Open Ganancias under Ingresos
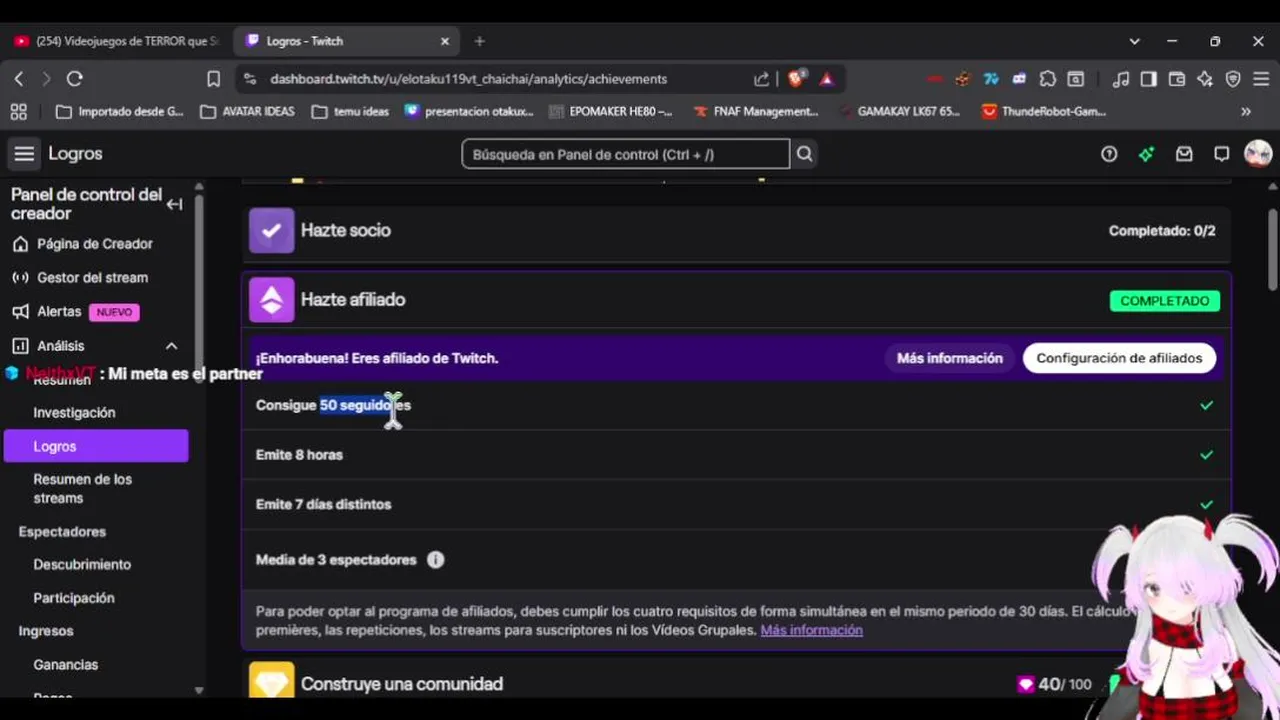This screenshot has height=720, width=1280. click(66, 664)
